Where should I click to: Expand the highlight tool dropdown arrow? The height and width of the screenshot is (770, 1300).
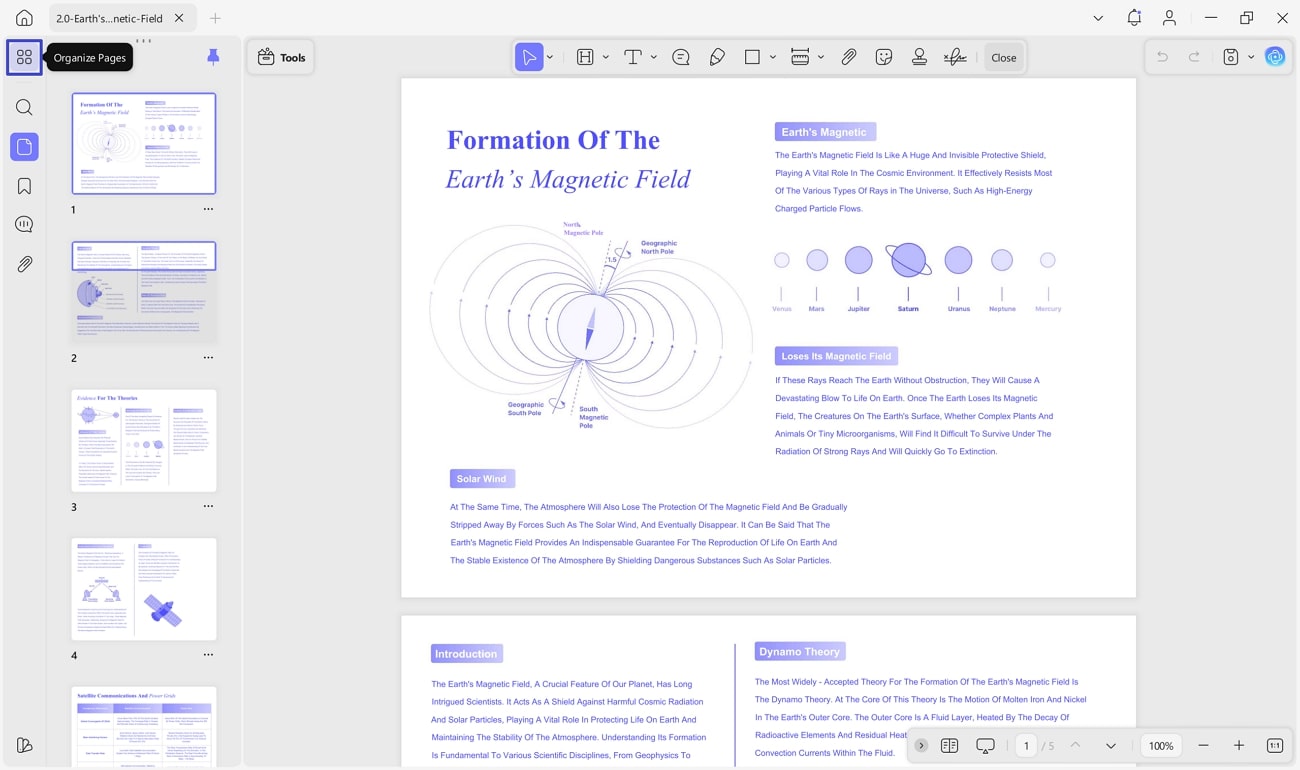point(606,58)
